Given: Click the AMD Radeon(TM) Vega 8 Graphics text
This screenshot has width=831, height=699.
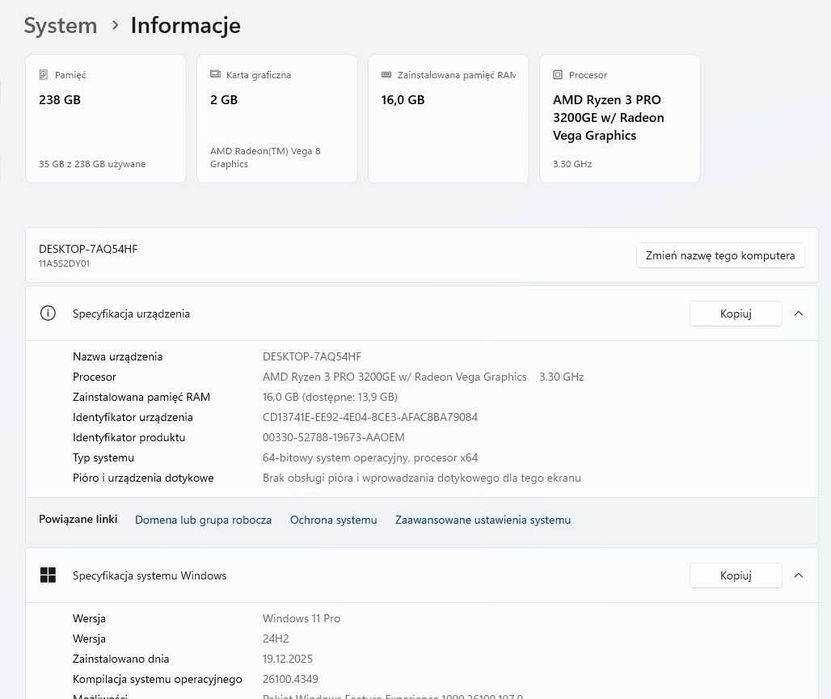Looking at the screenshot, I should [265, 157].
